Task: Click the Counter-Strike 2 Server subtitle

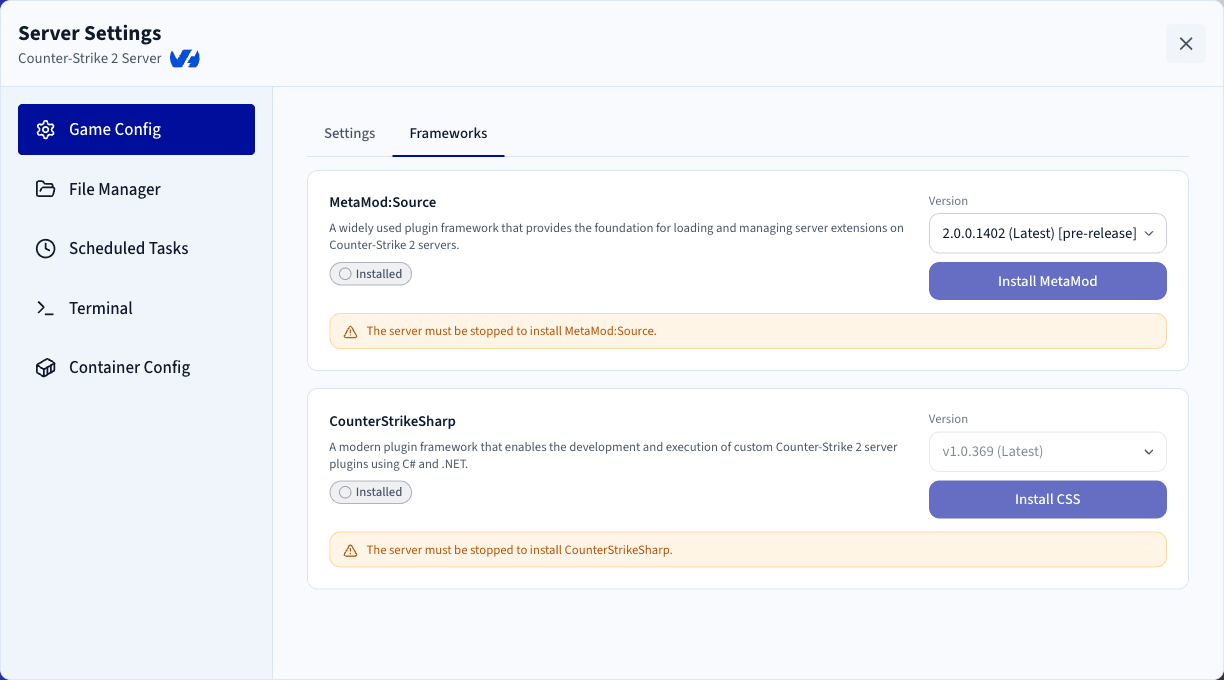Action: tap(90, 59)
